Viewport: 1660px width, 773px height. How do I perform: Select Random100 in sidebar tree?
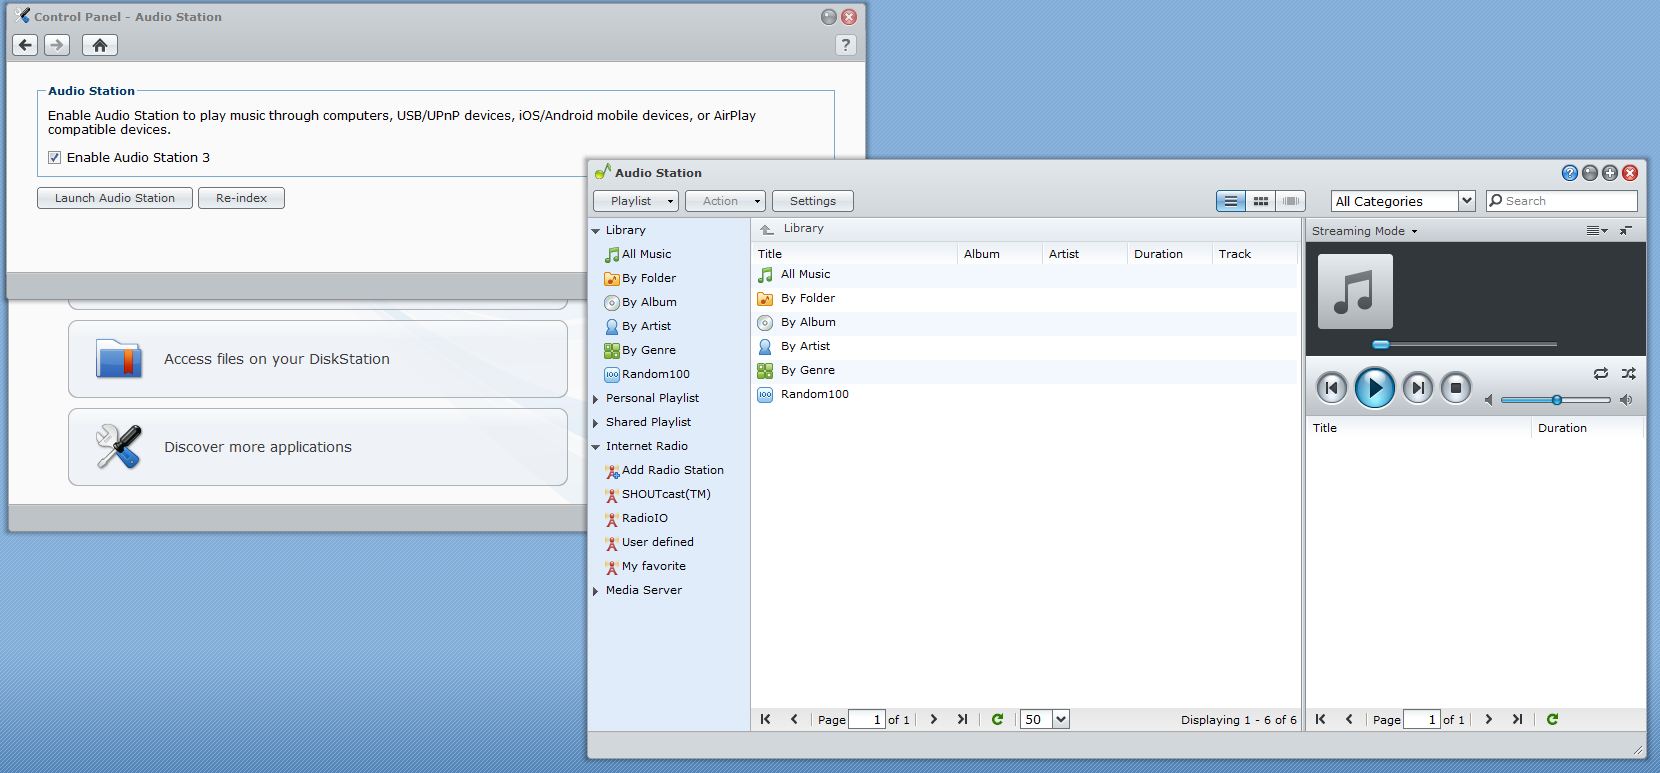pos(655,374)
